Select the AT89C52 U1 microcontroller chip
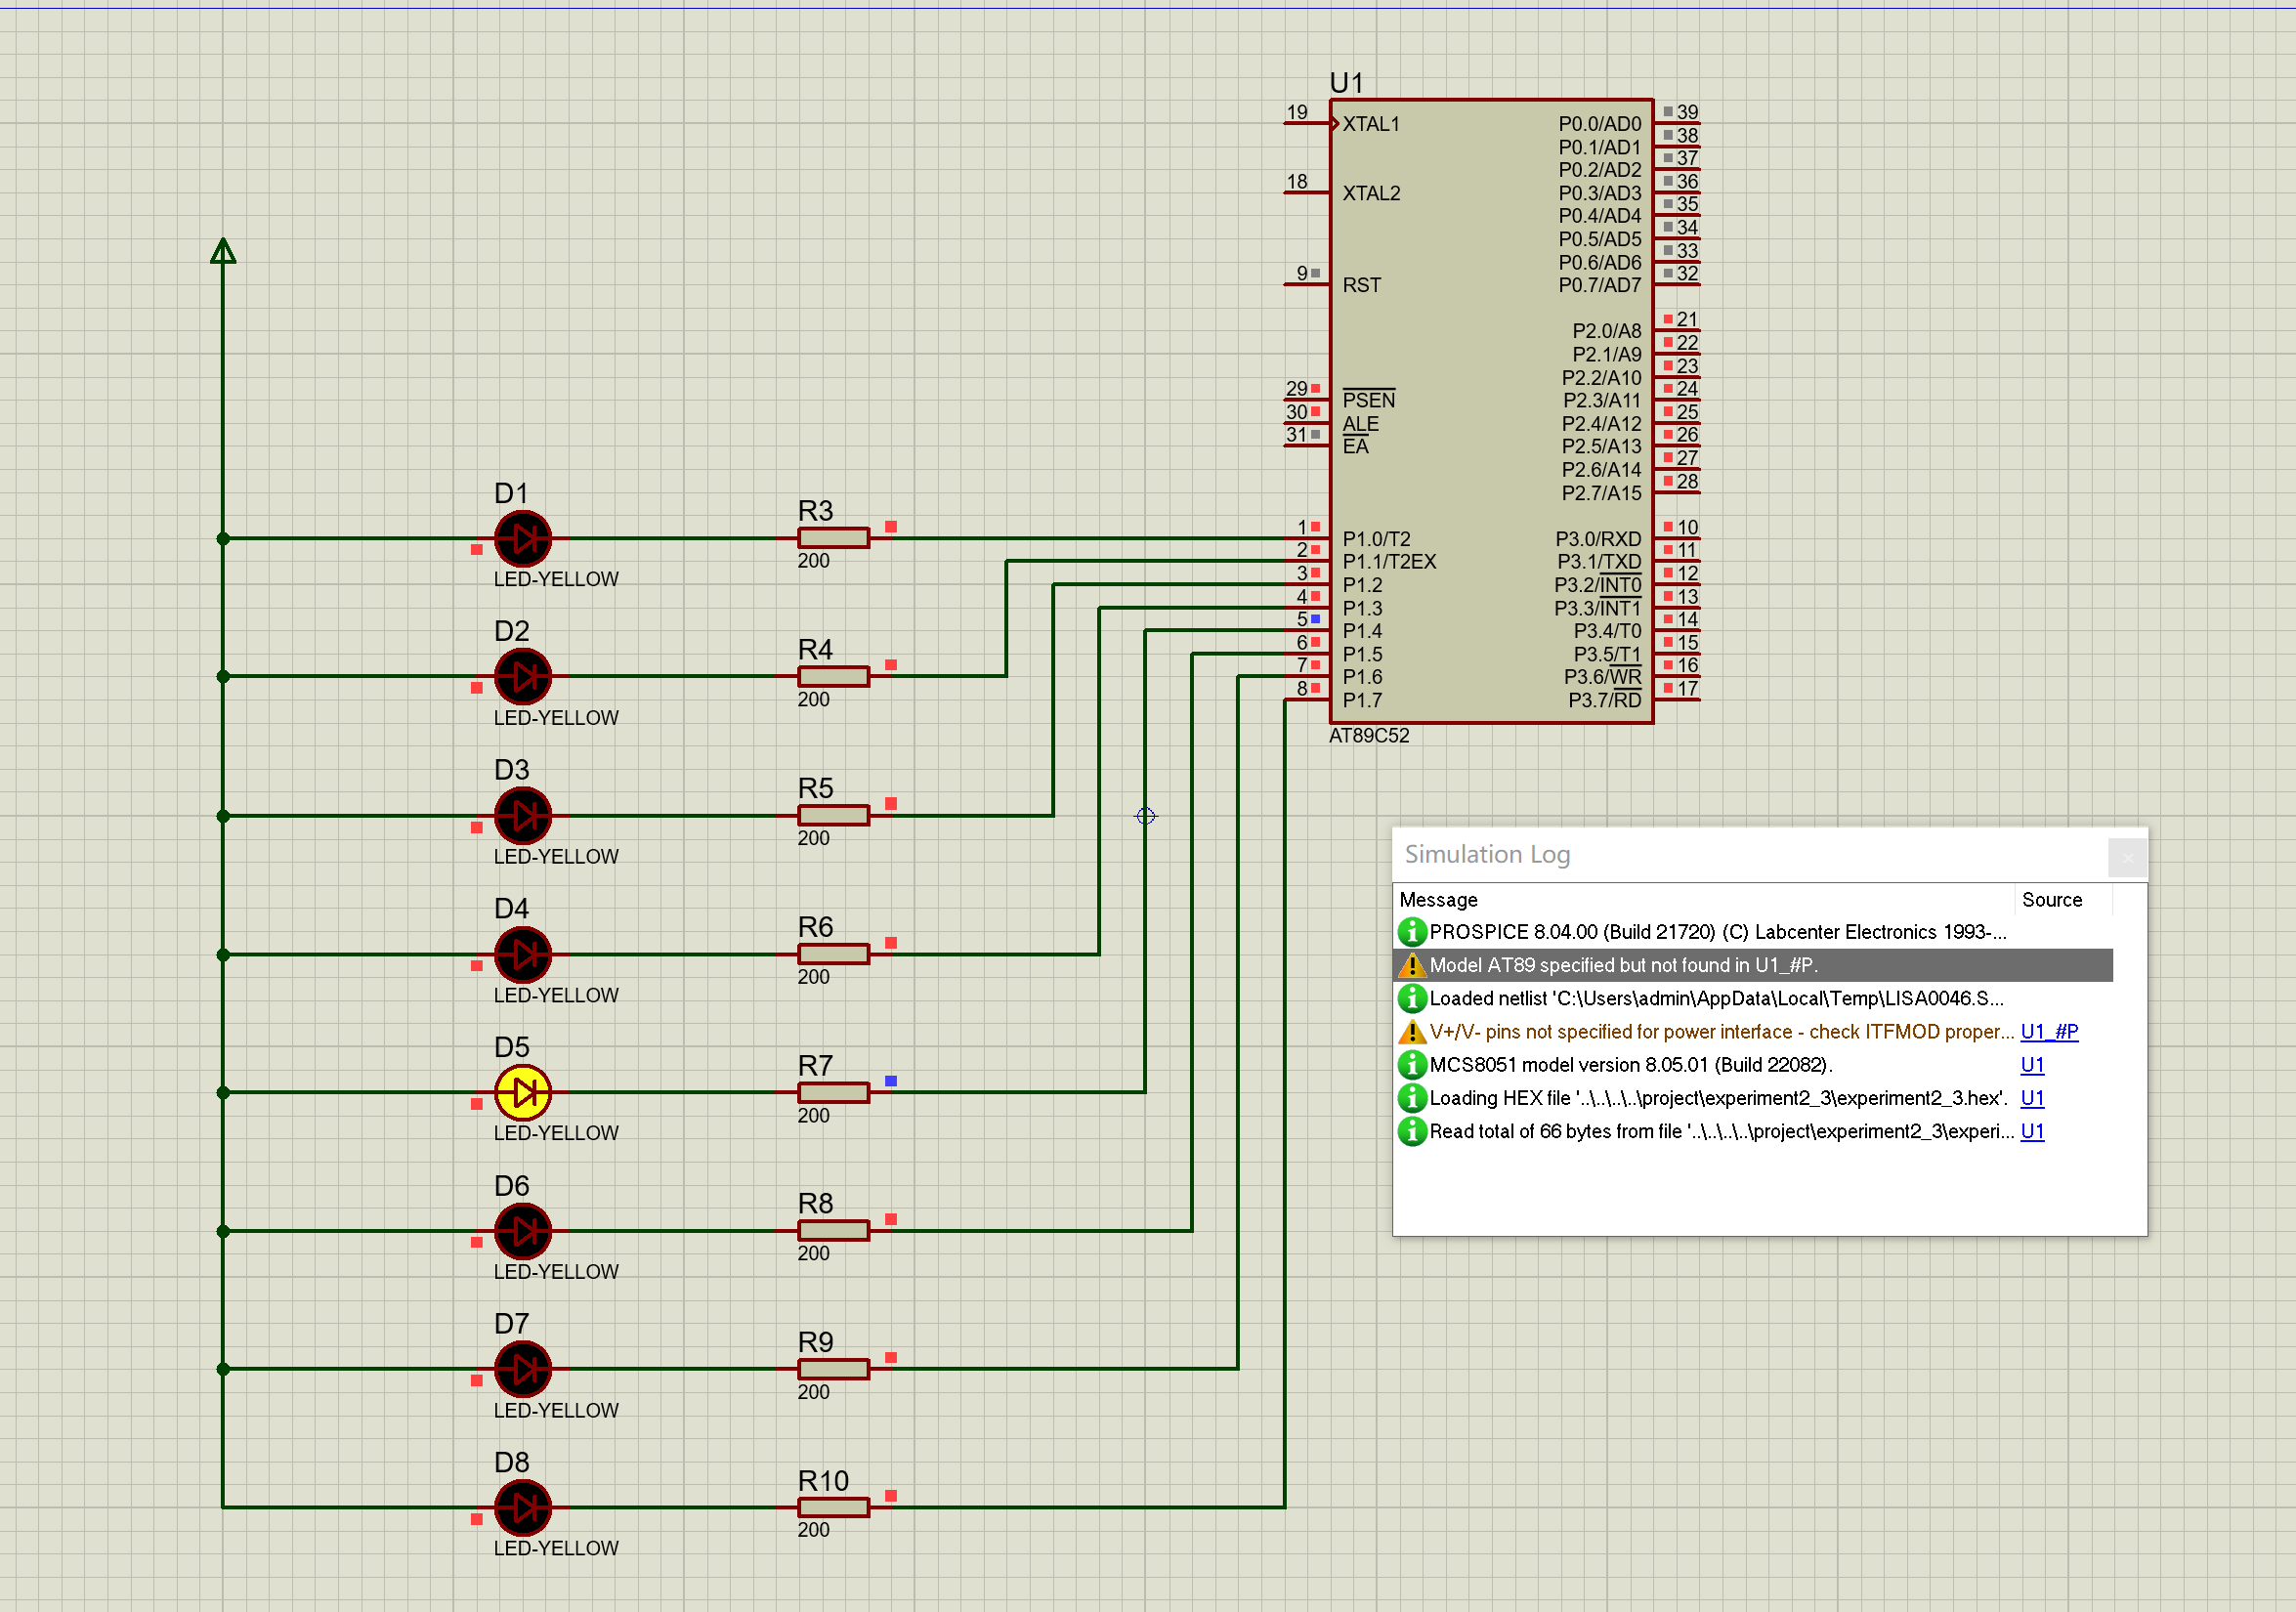The width and height of the screenshot is (2296, 1612). pyautogui.click(x=1491, y=411)
